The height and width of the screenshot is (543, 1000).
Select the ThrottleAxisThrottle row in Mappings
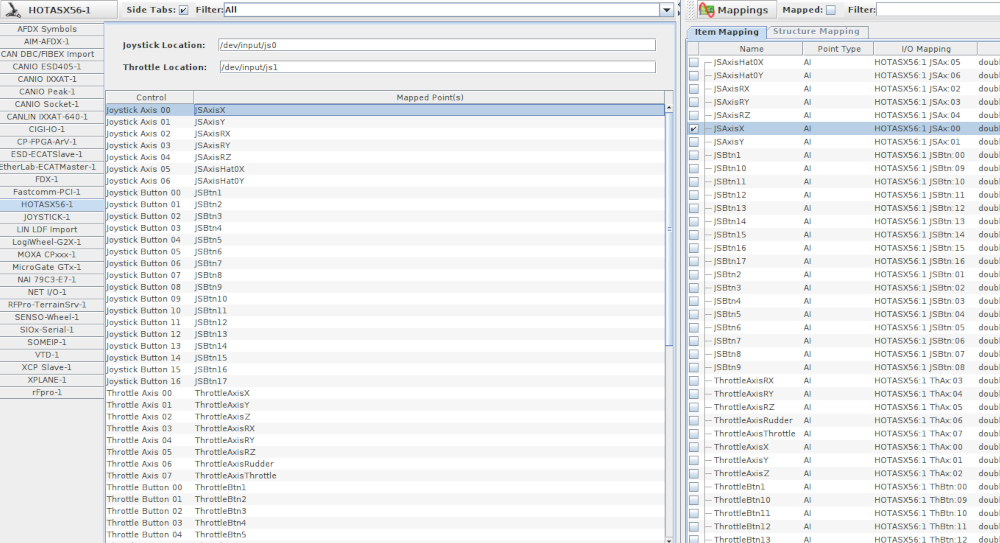coord(843,434)
